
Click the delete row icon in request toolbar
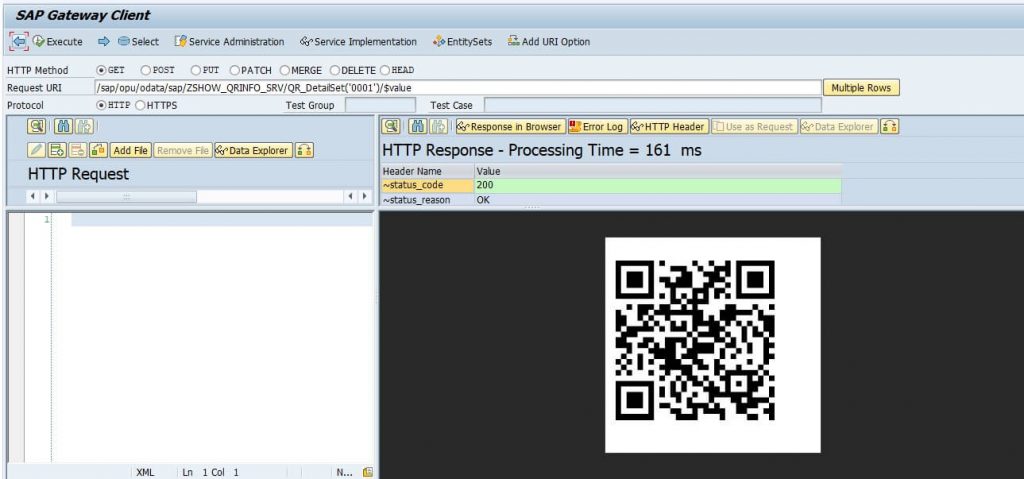click(78, 150)
